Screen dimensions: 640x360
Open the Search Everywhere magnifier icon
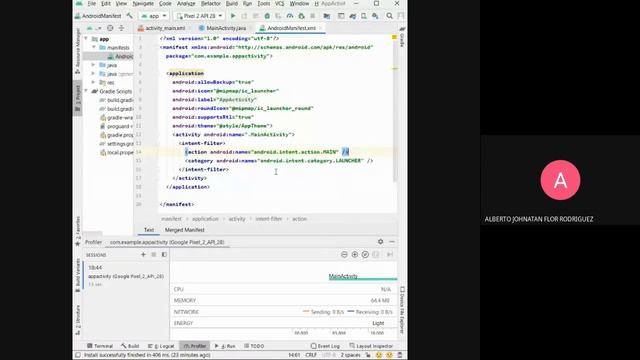389,16
